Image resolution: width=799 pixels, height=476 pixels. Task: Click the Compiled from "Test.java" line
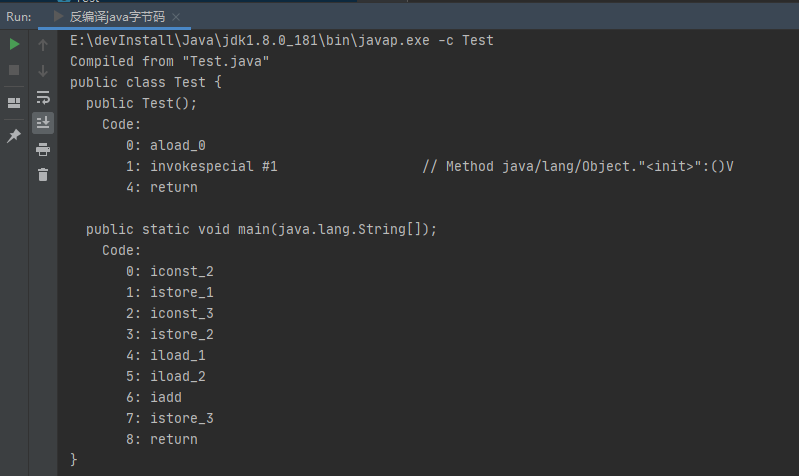tap(170, 61)
